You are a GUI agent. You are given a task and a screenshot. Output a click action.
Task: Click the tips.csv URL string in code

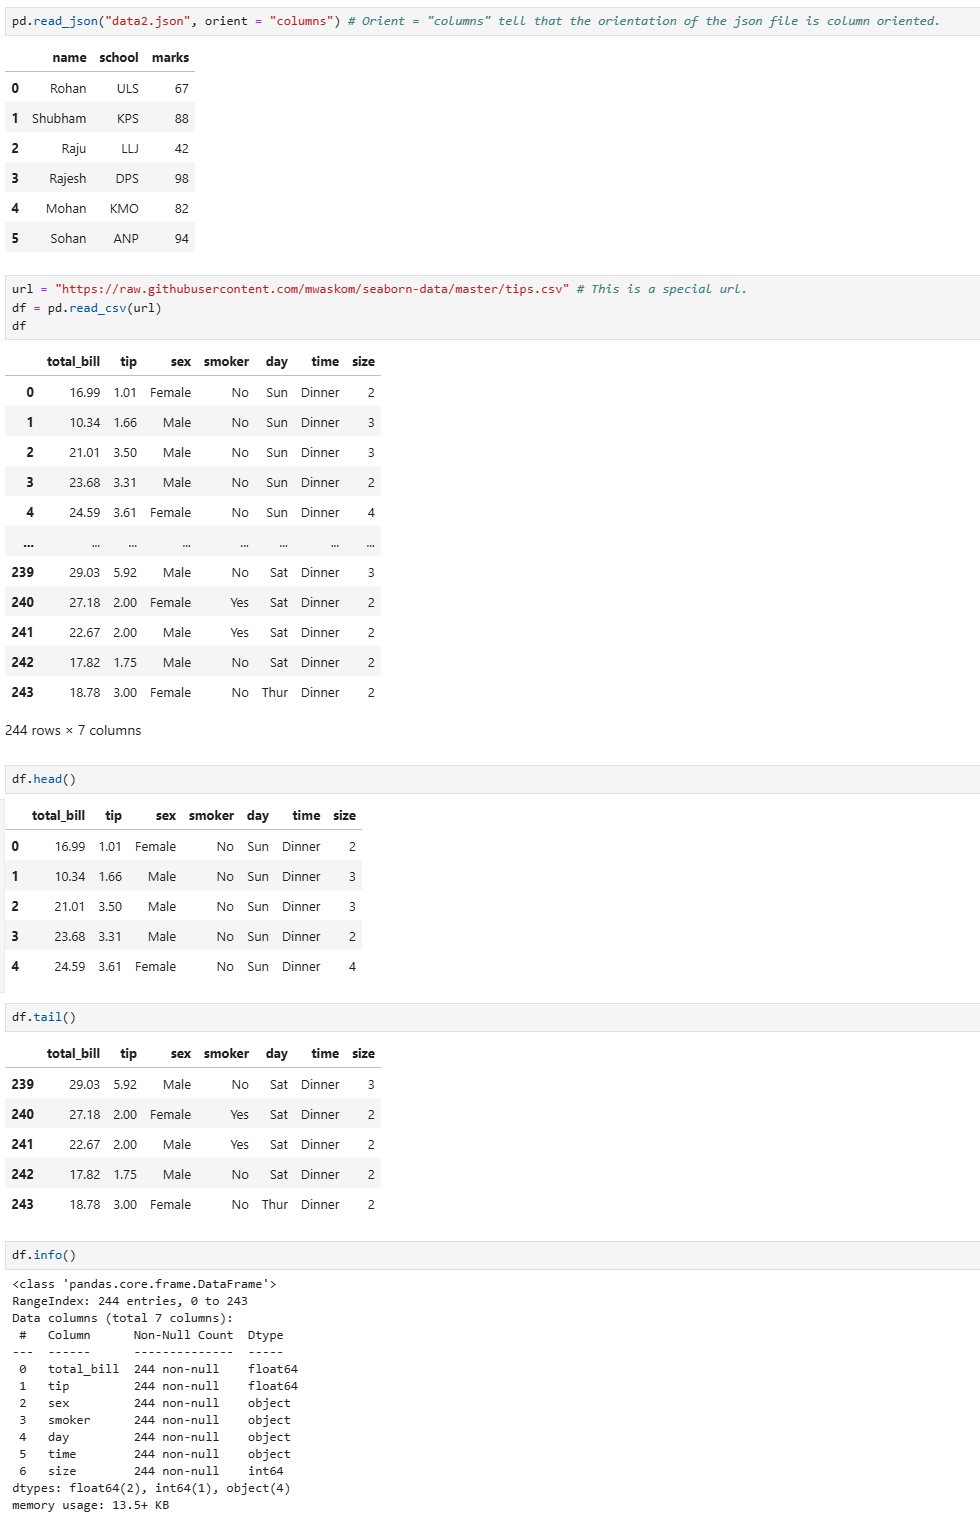tap(311, 289)
